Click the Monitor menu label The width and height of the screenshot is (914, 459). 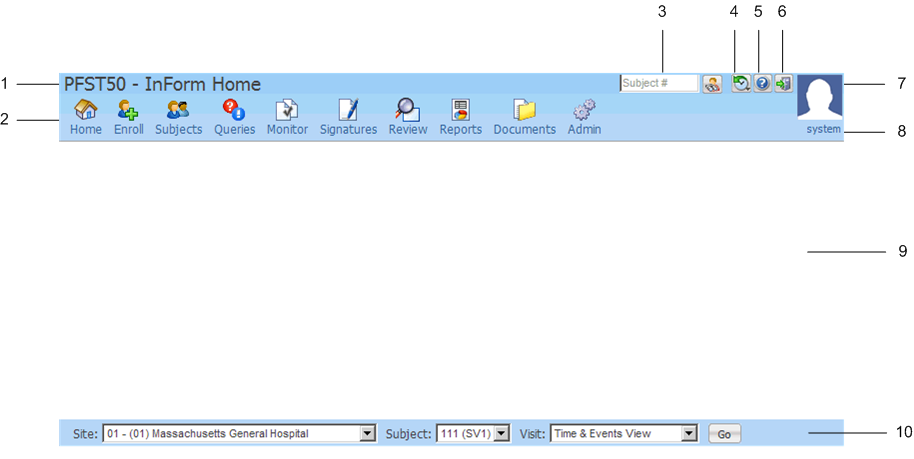(x=287, y=129)
